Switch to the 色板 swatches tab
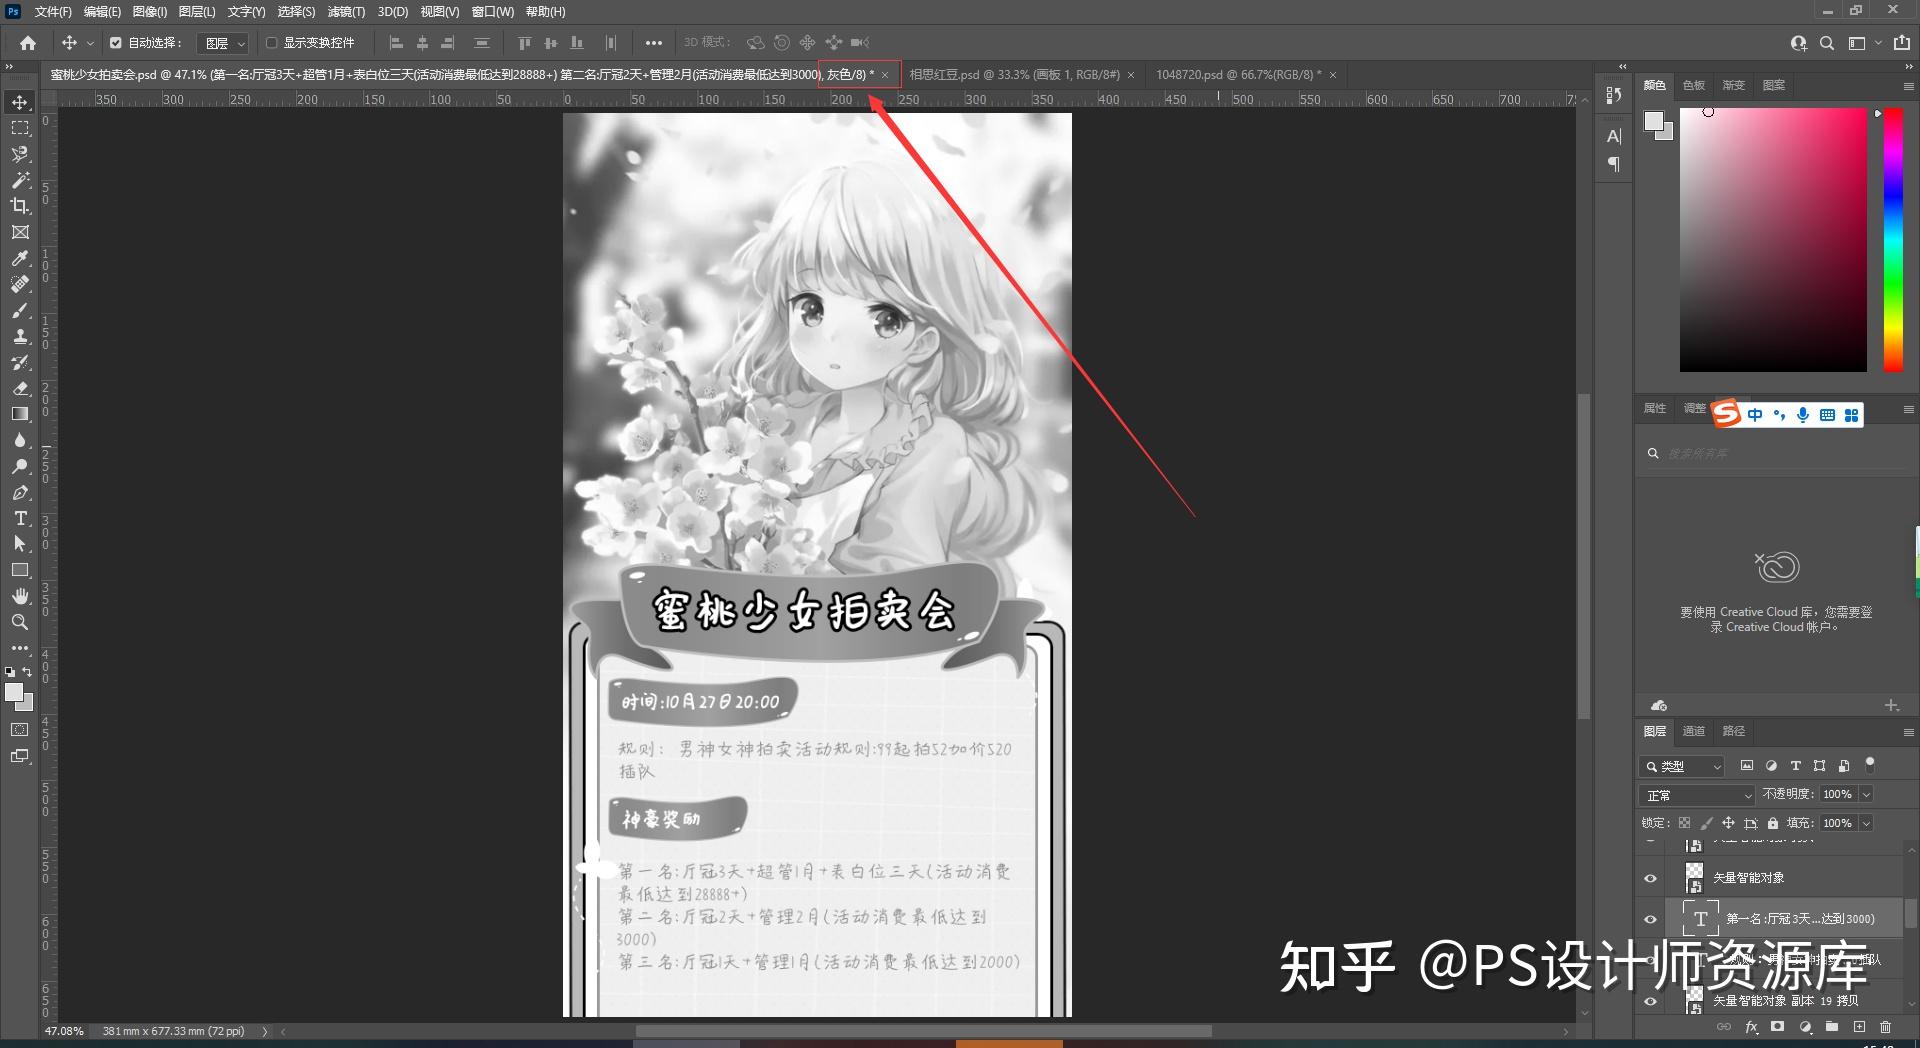 (1693, 85)
